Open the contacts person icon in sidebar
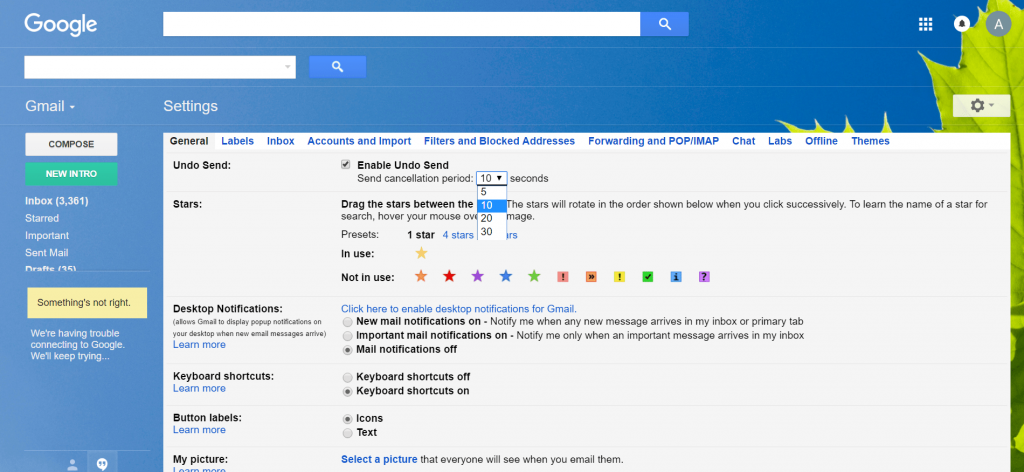Viewport: 1024px width, 472px height. (x=72, y=464)
